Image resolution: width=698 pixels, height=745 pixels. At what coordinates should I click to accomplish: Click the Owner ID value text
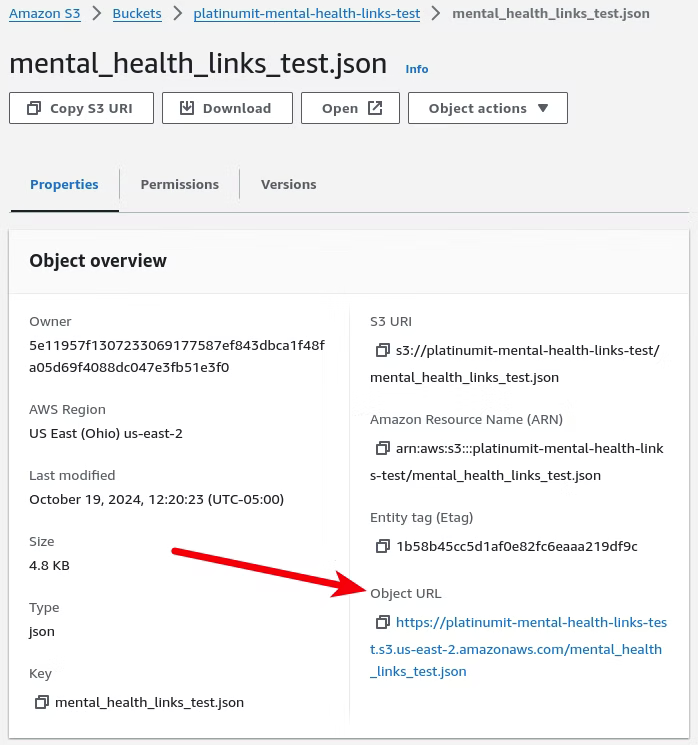(x=177, y=356)
